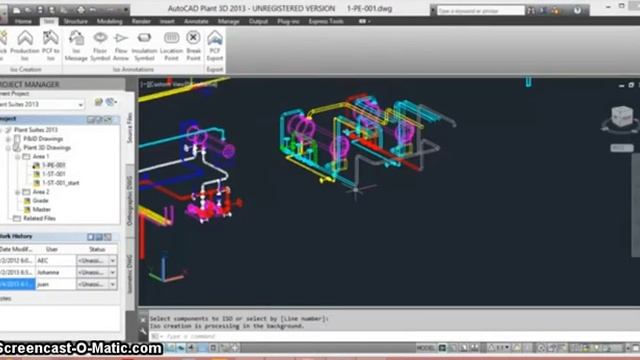Select the Orthographic DWG side tab
Viewport: 640px width, 360px height.
(x=130, y=201)
